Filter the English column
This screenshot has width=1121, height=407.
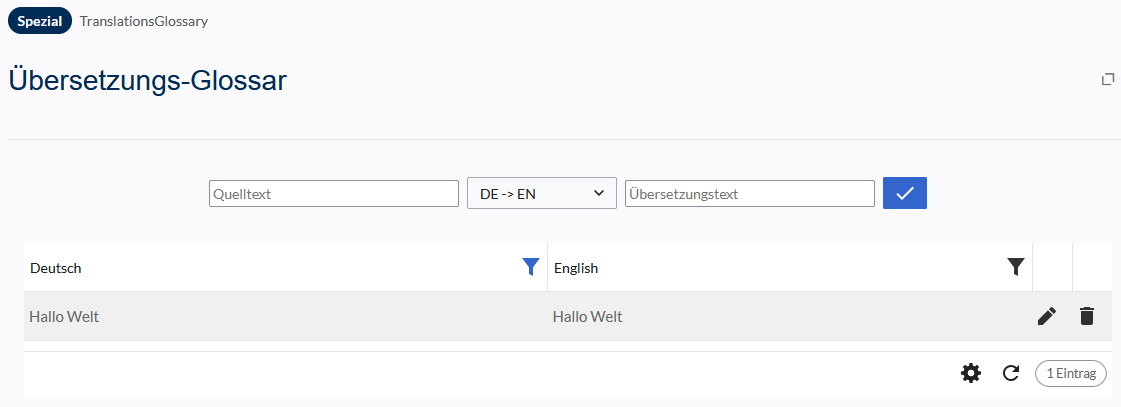click(1015, 267)
